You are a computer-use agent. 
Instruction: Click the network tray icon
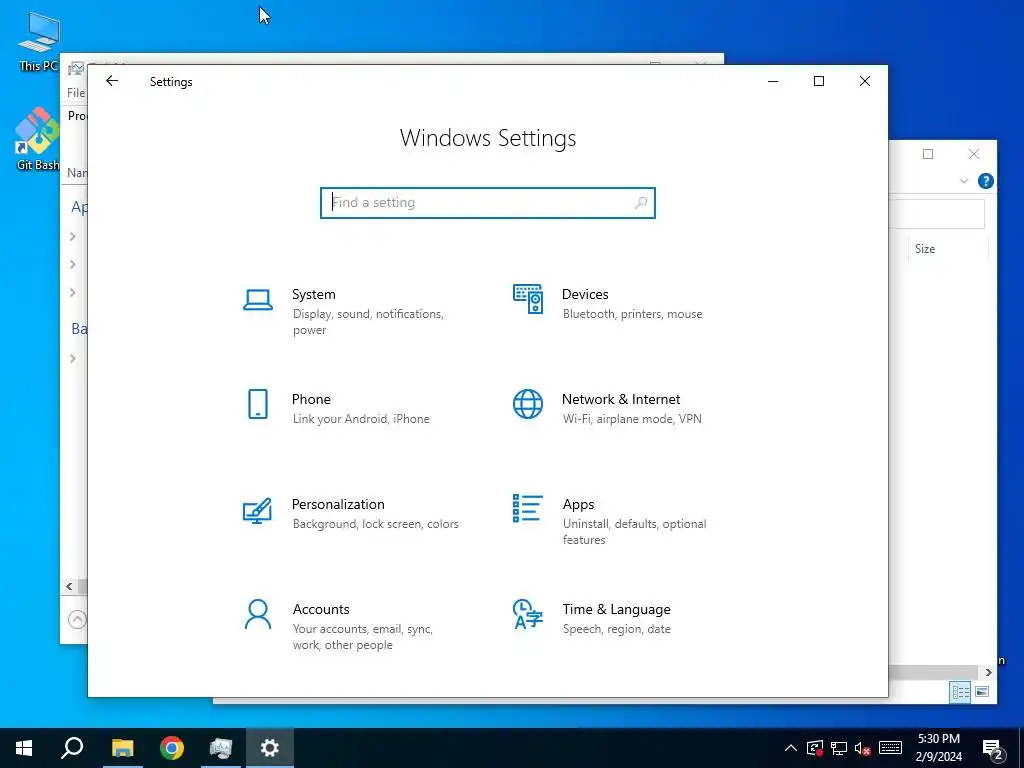(839, 748)
